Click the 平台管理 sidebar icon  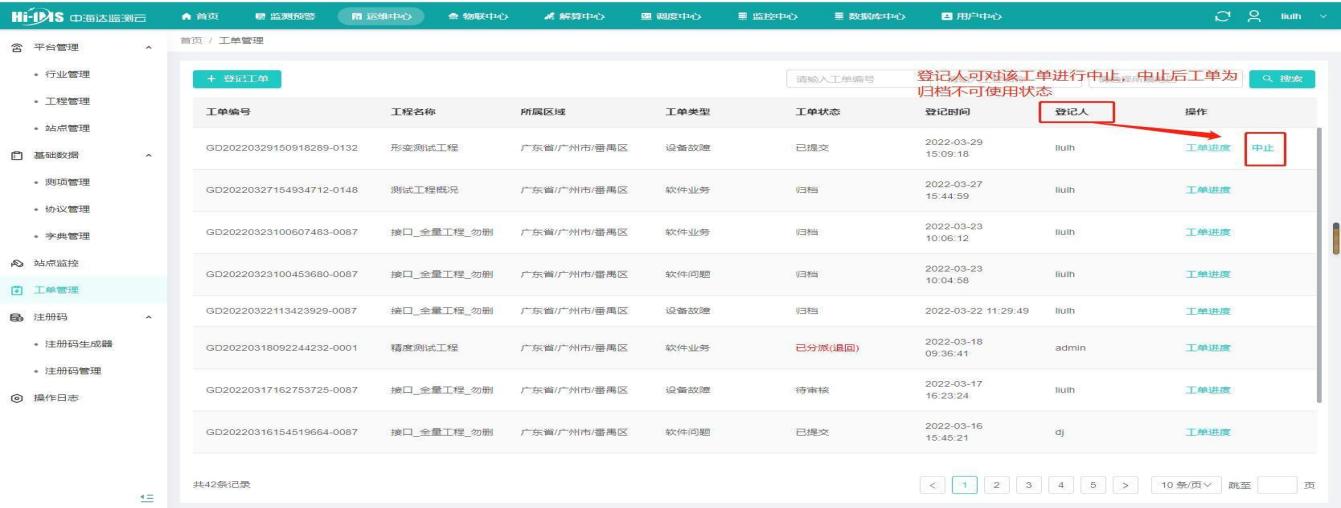coord(16,47)
